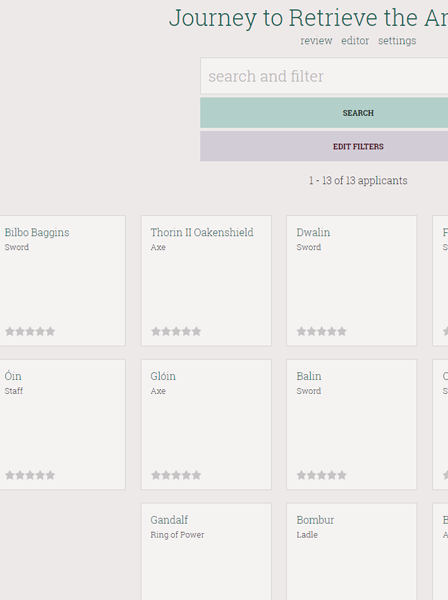Focus the search and filter field
Screen dimensions: 448x600
point(324,76)
